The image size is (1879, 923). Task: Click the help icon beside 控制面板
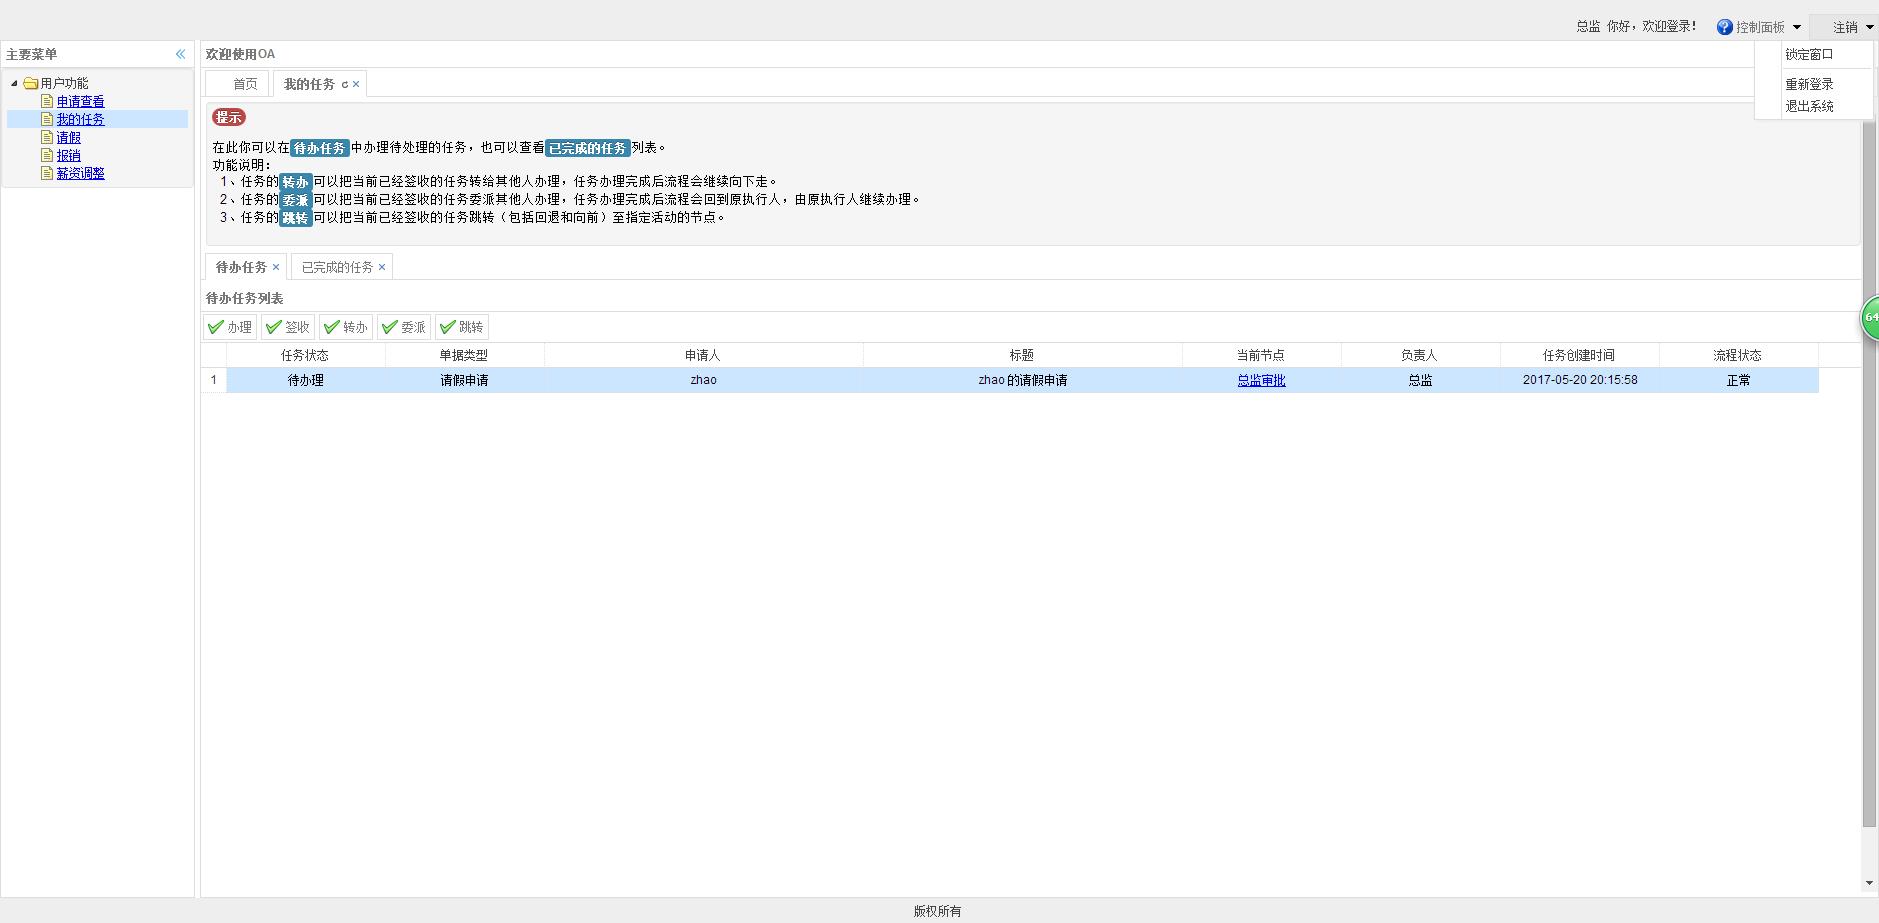click(x=1724, y=27)
